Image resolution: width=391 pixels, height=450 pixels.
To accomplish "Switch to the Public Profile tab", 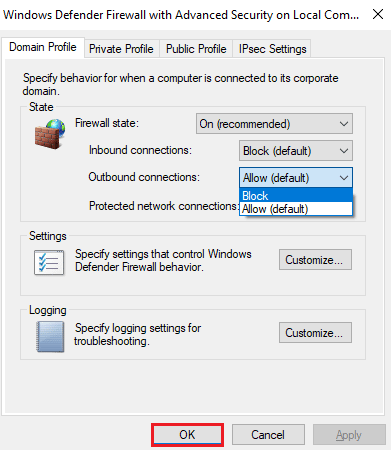I will coord(196,49).
